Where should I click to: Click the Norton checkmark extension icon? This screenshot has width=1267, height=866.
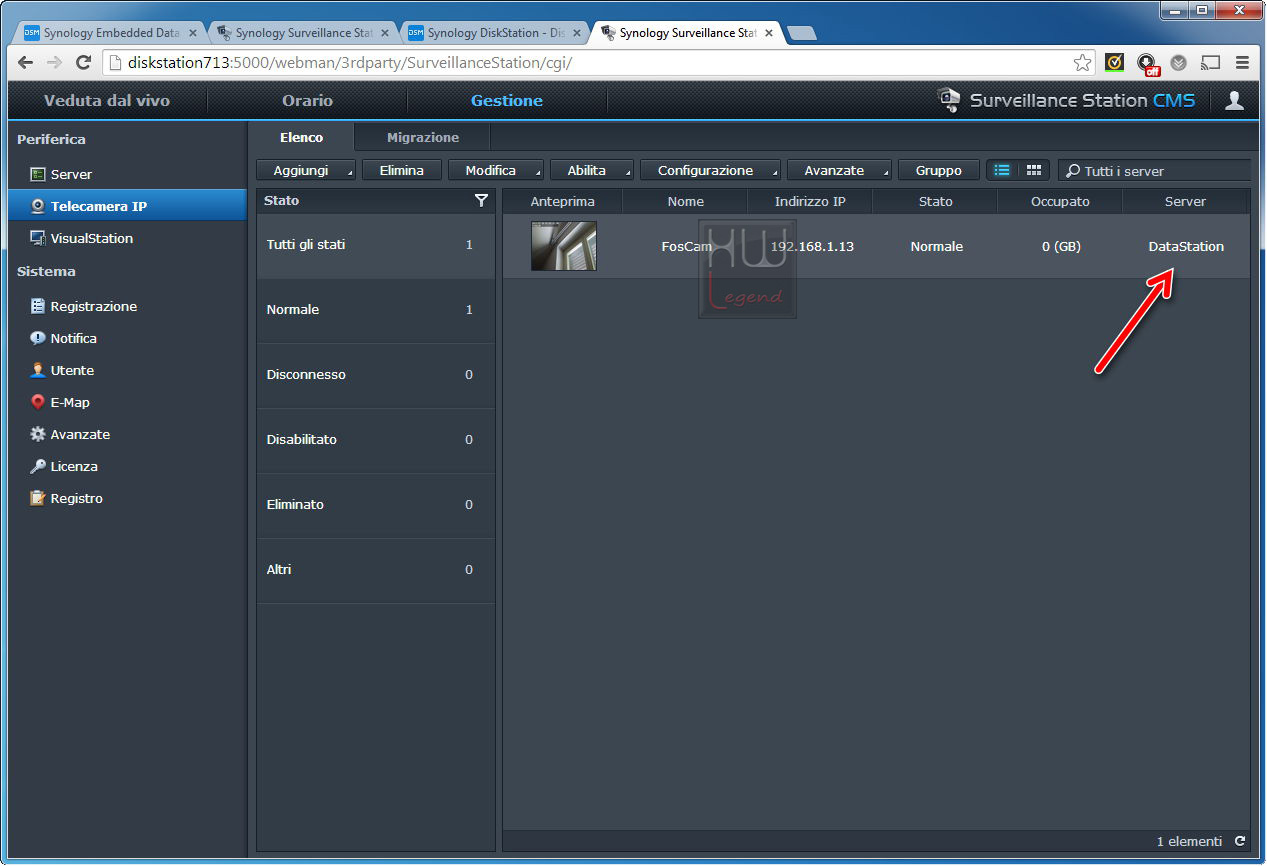pos(1114,63)
